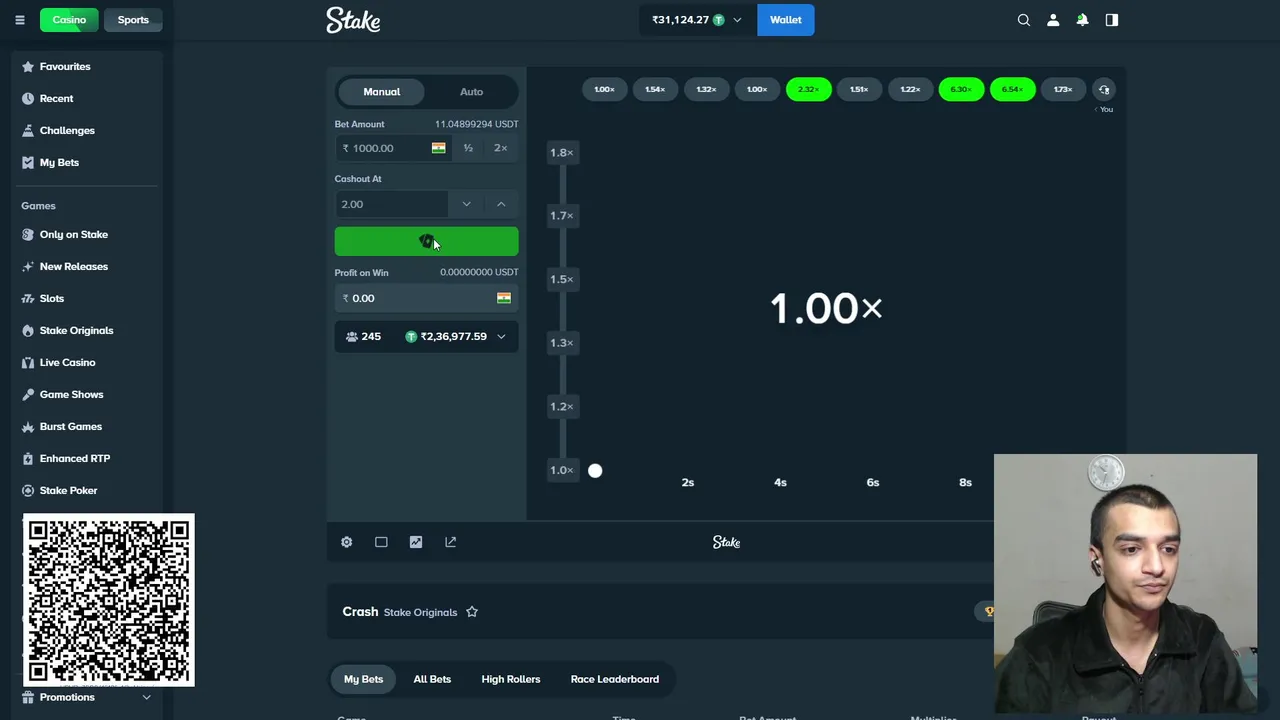Expand the balance currency dropdown
The height and width of the screenshot is (720, 1280).
(737, 20)
